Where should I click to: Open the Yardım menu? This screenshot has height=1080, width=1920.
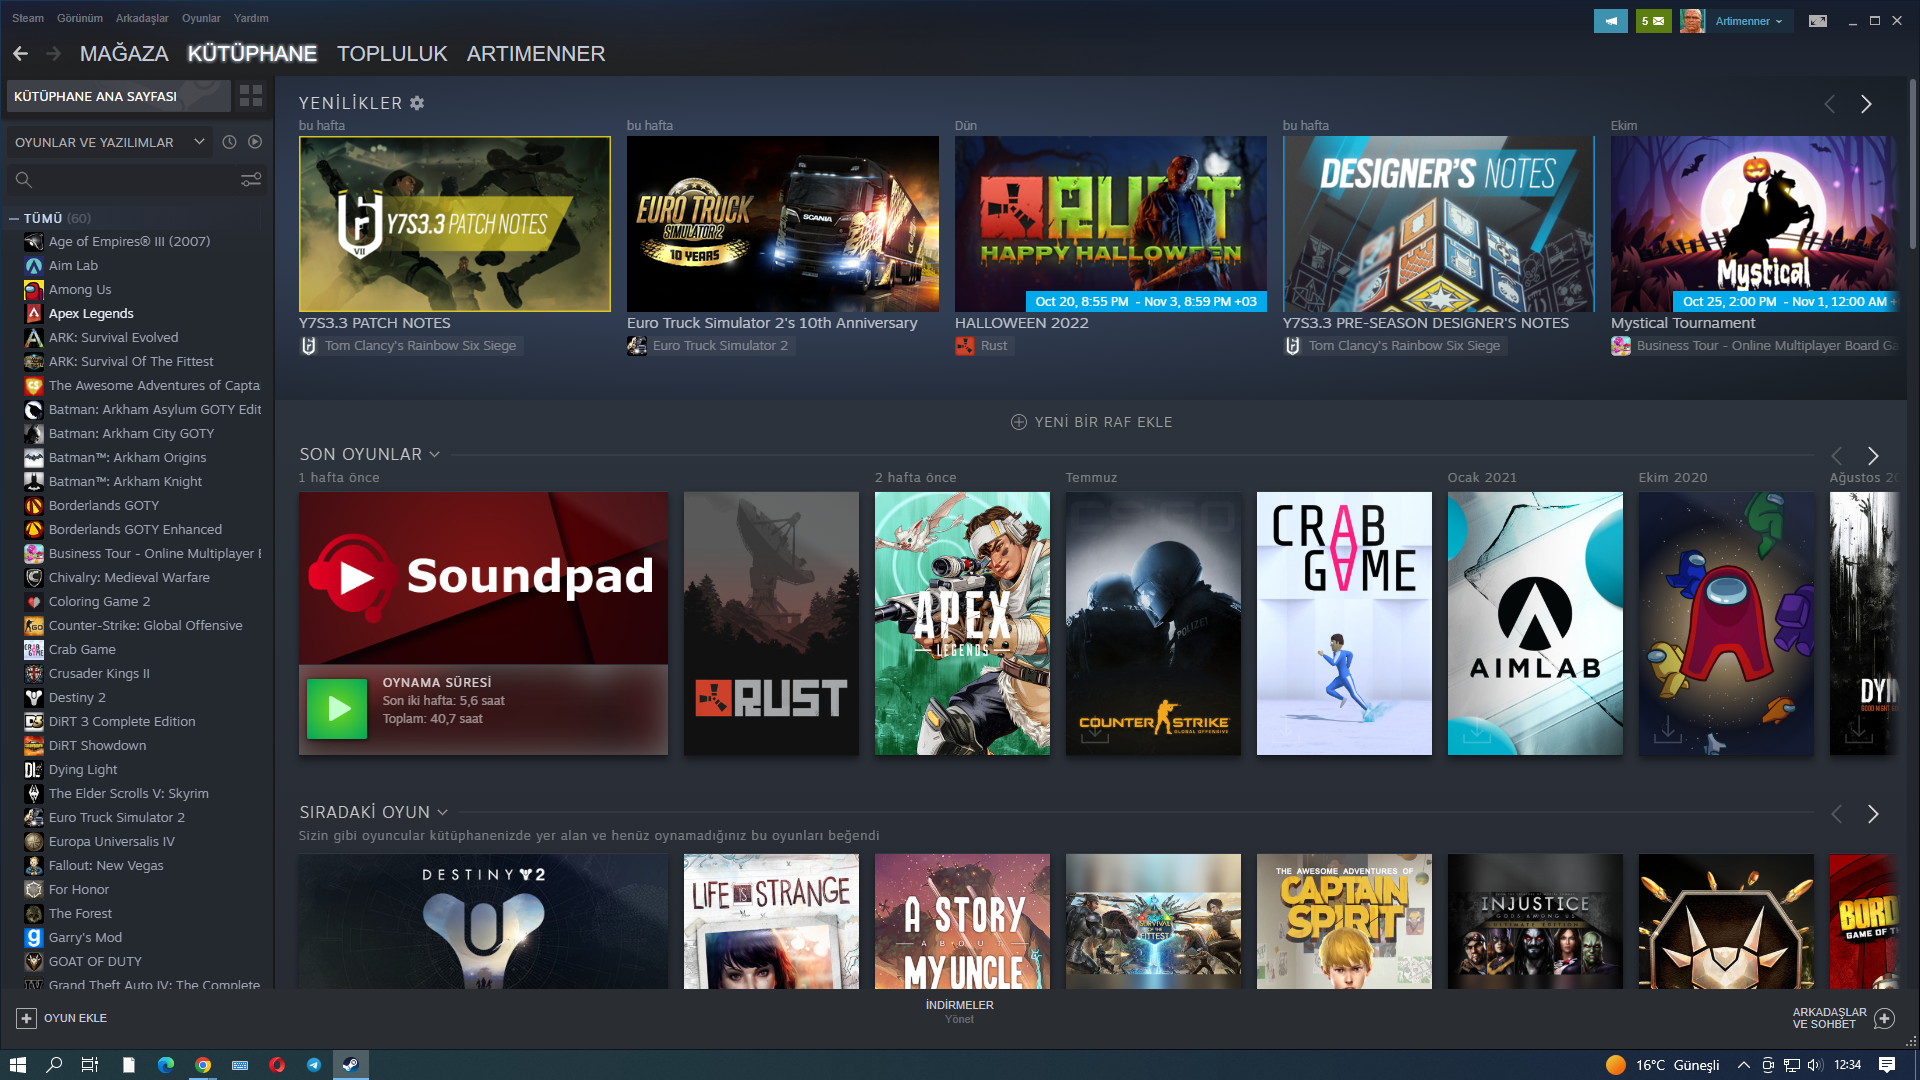coord(251,18)
